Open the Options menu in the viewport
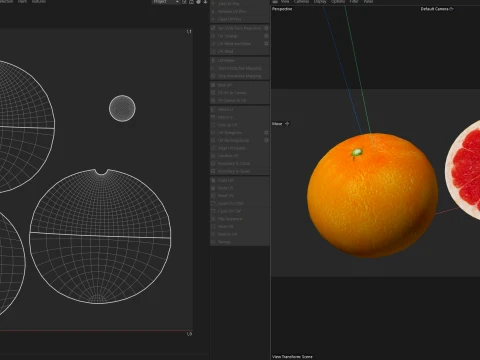This screenshot has width=480, height=360. pos(338,2)
